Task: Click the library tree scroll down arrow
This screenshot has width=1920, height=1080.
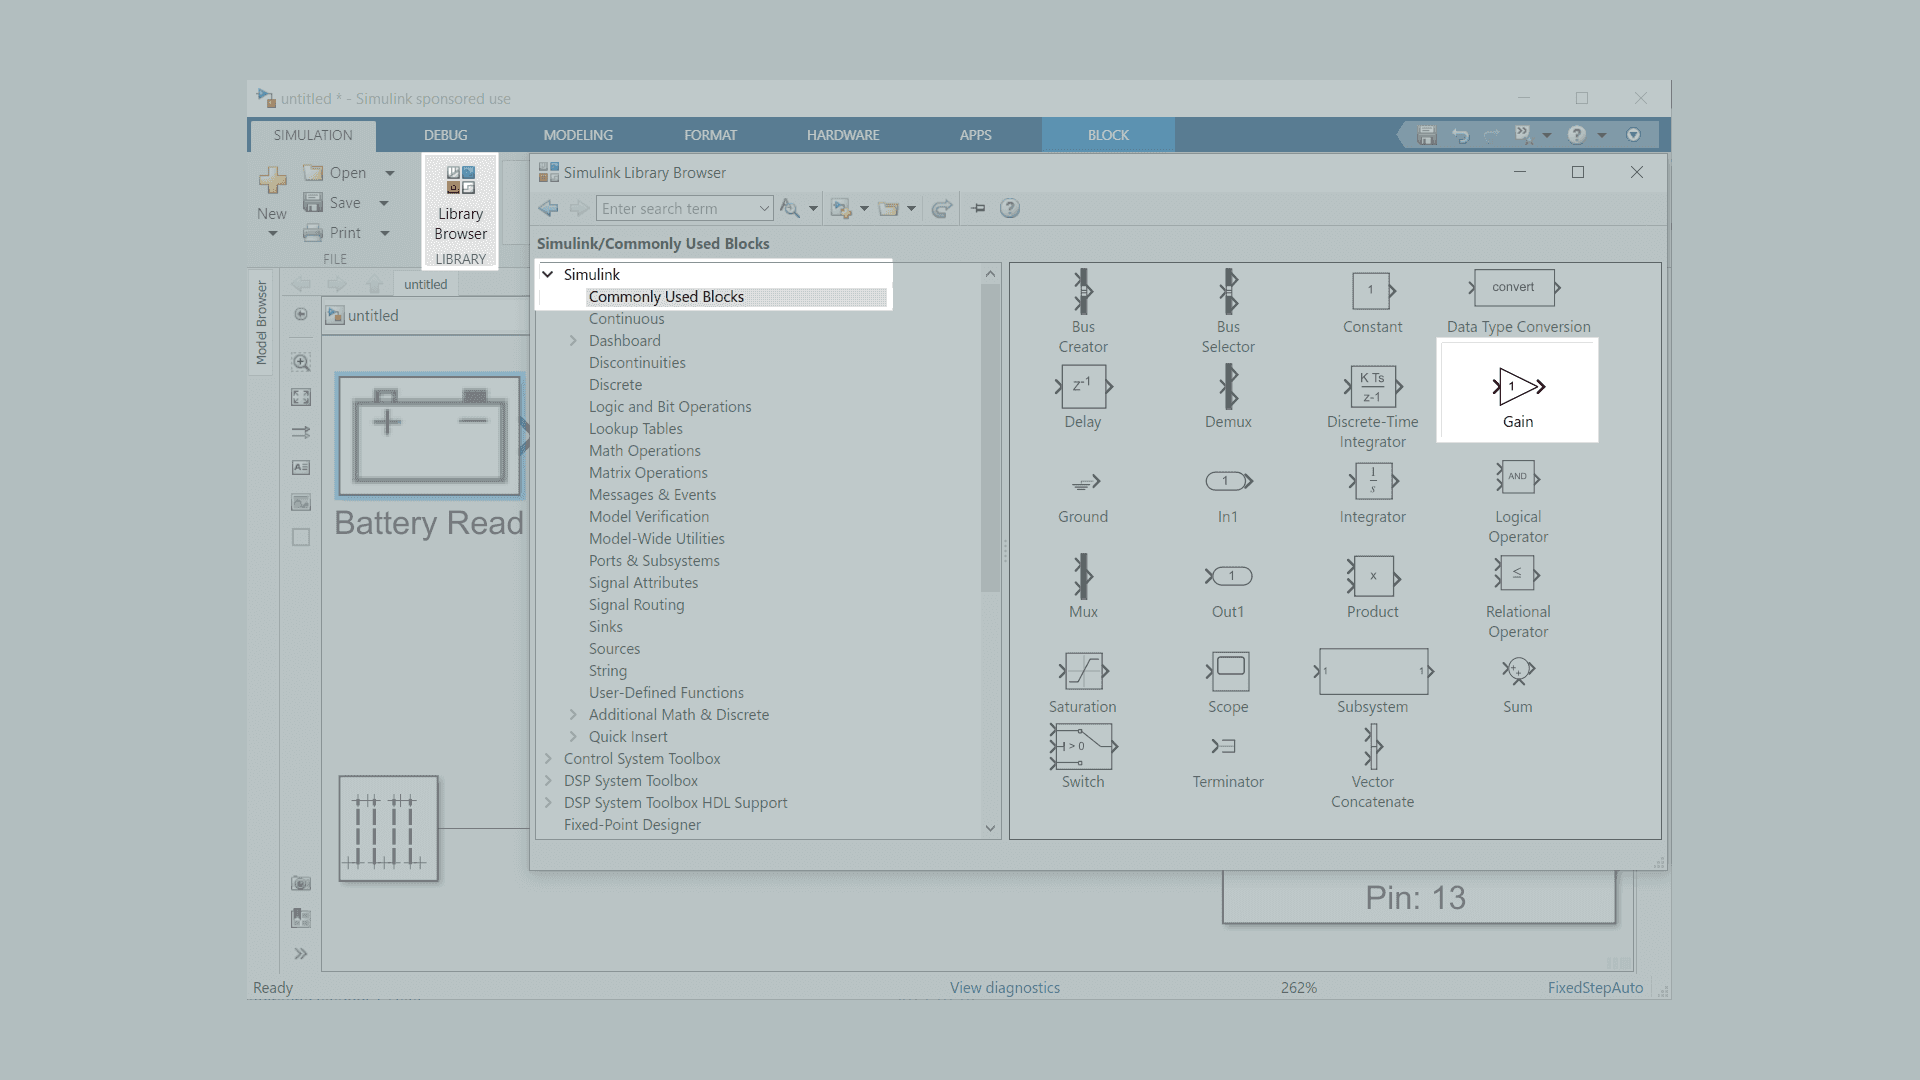Action: coord(990,828)
